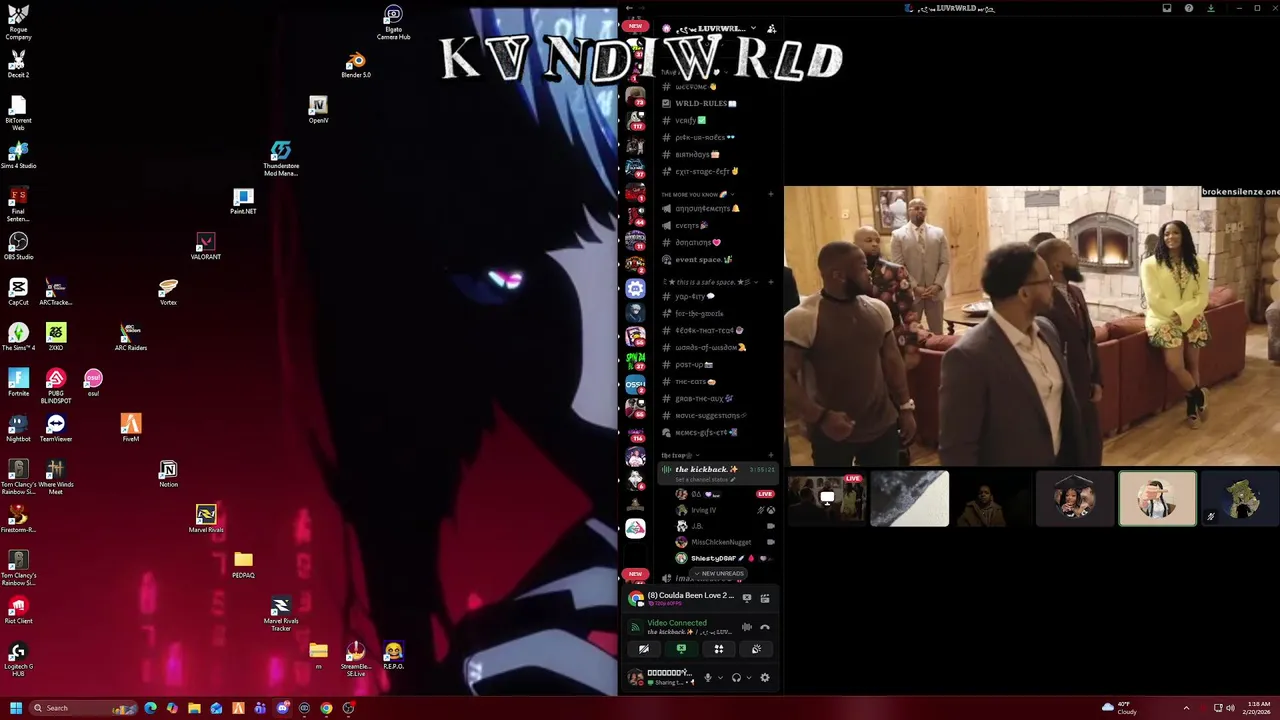
Task: Open Blender 5.0 desktop shortcut
Action: (356, 66)
